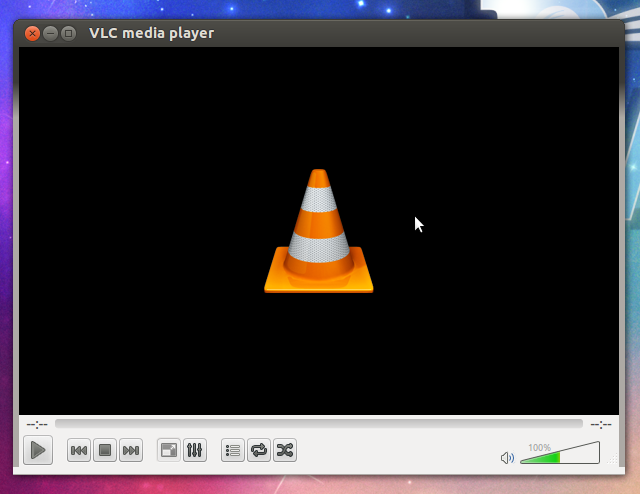
Task: Set volume on the green volume slider
Action: (560, 453)
